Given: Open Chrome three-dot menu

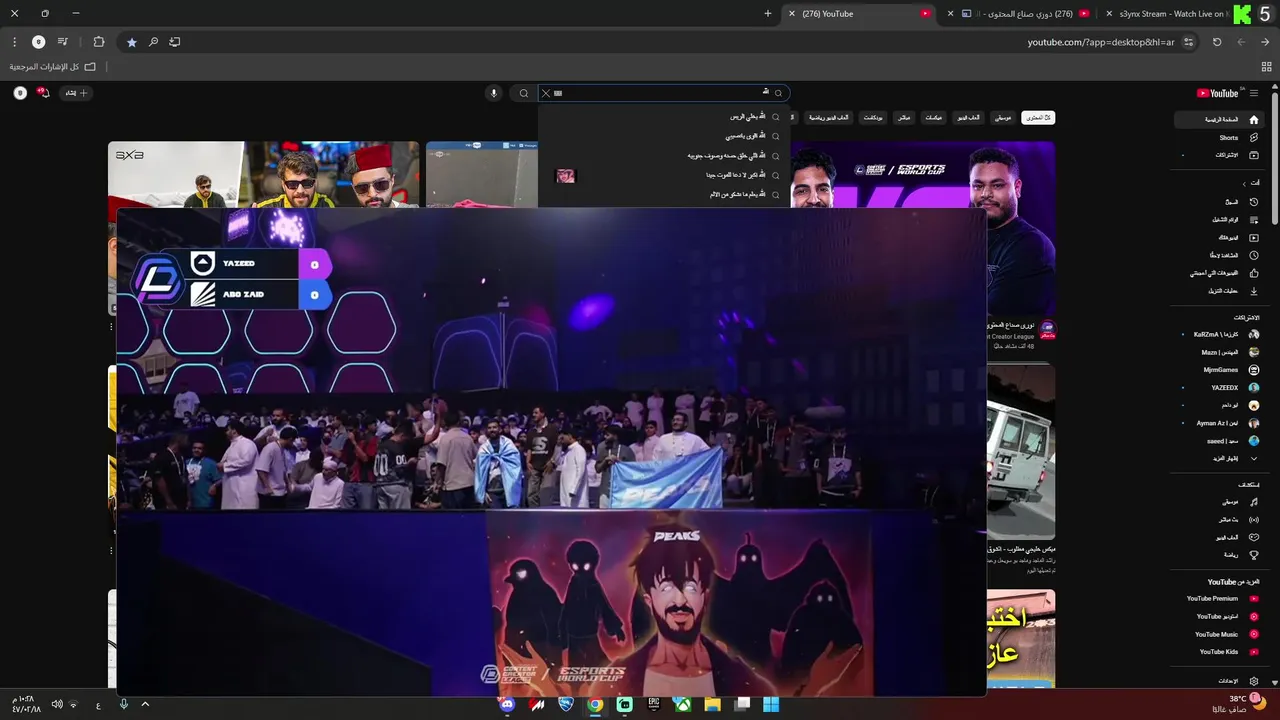Looking at the screenshot, I should [x=14, y=42].
